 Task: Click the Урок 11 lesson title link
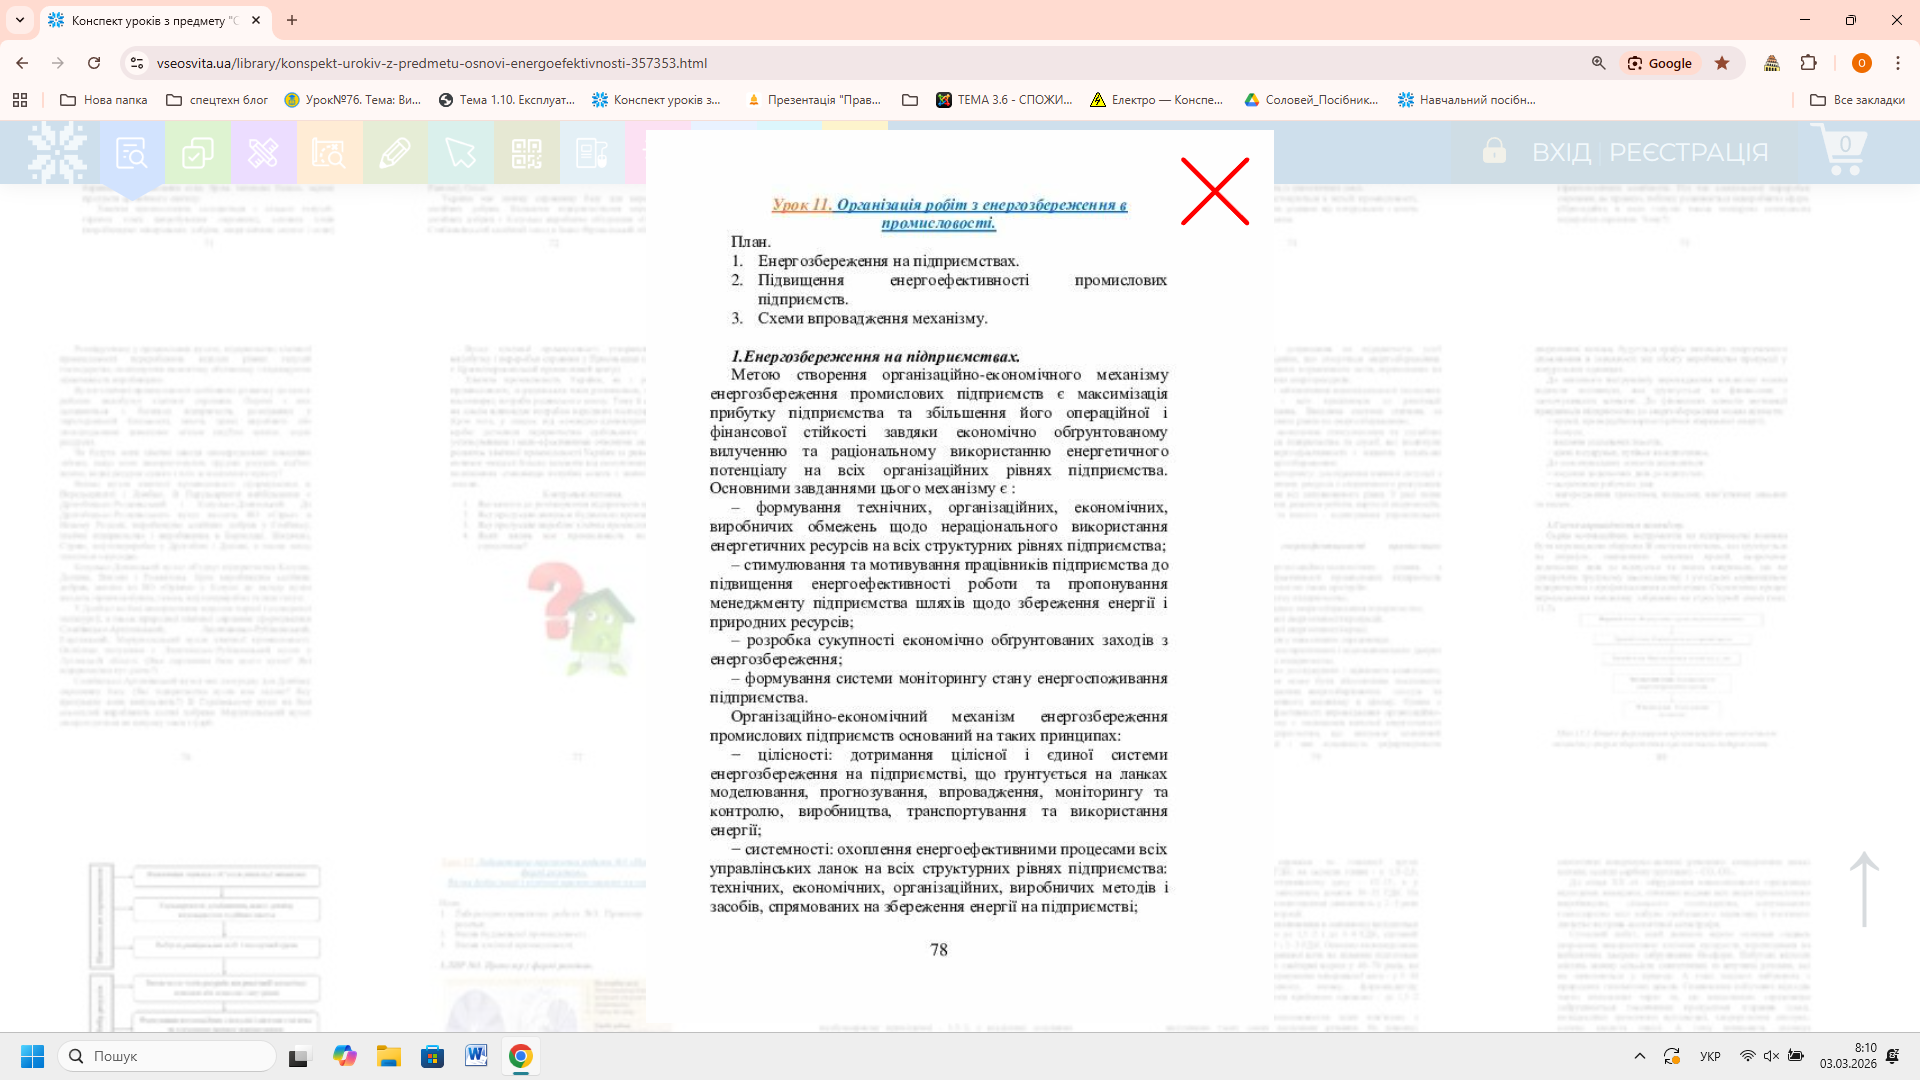click(949, 214)
